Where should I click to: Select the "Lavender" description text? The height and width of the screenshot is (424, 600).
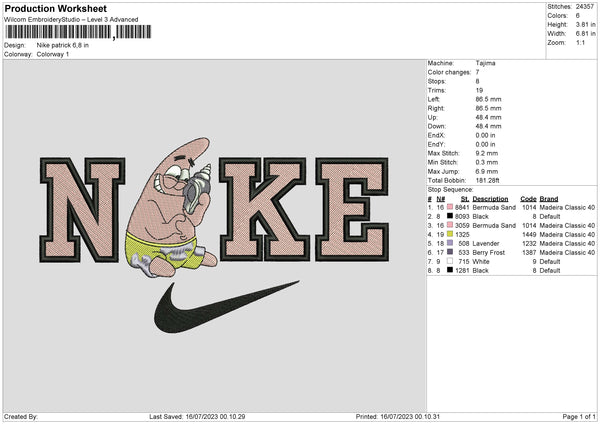(x=486, y=243)
